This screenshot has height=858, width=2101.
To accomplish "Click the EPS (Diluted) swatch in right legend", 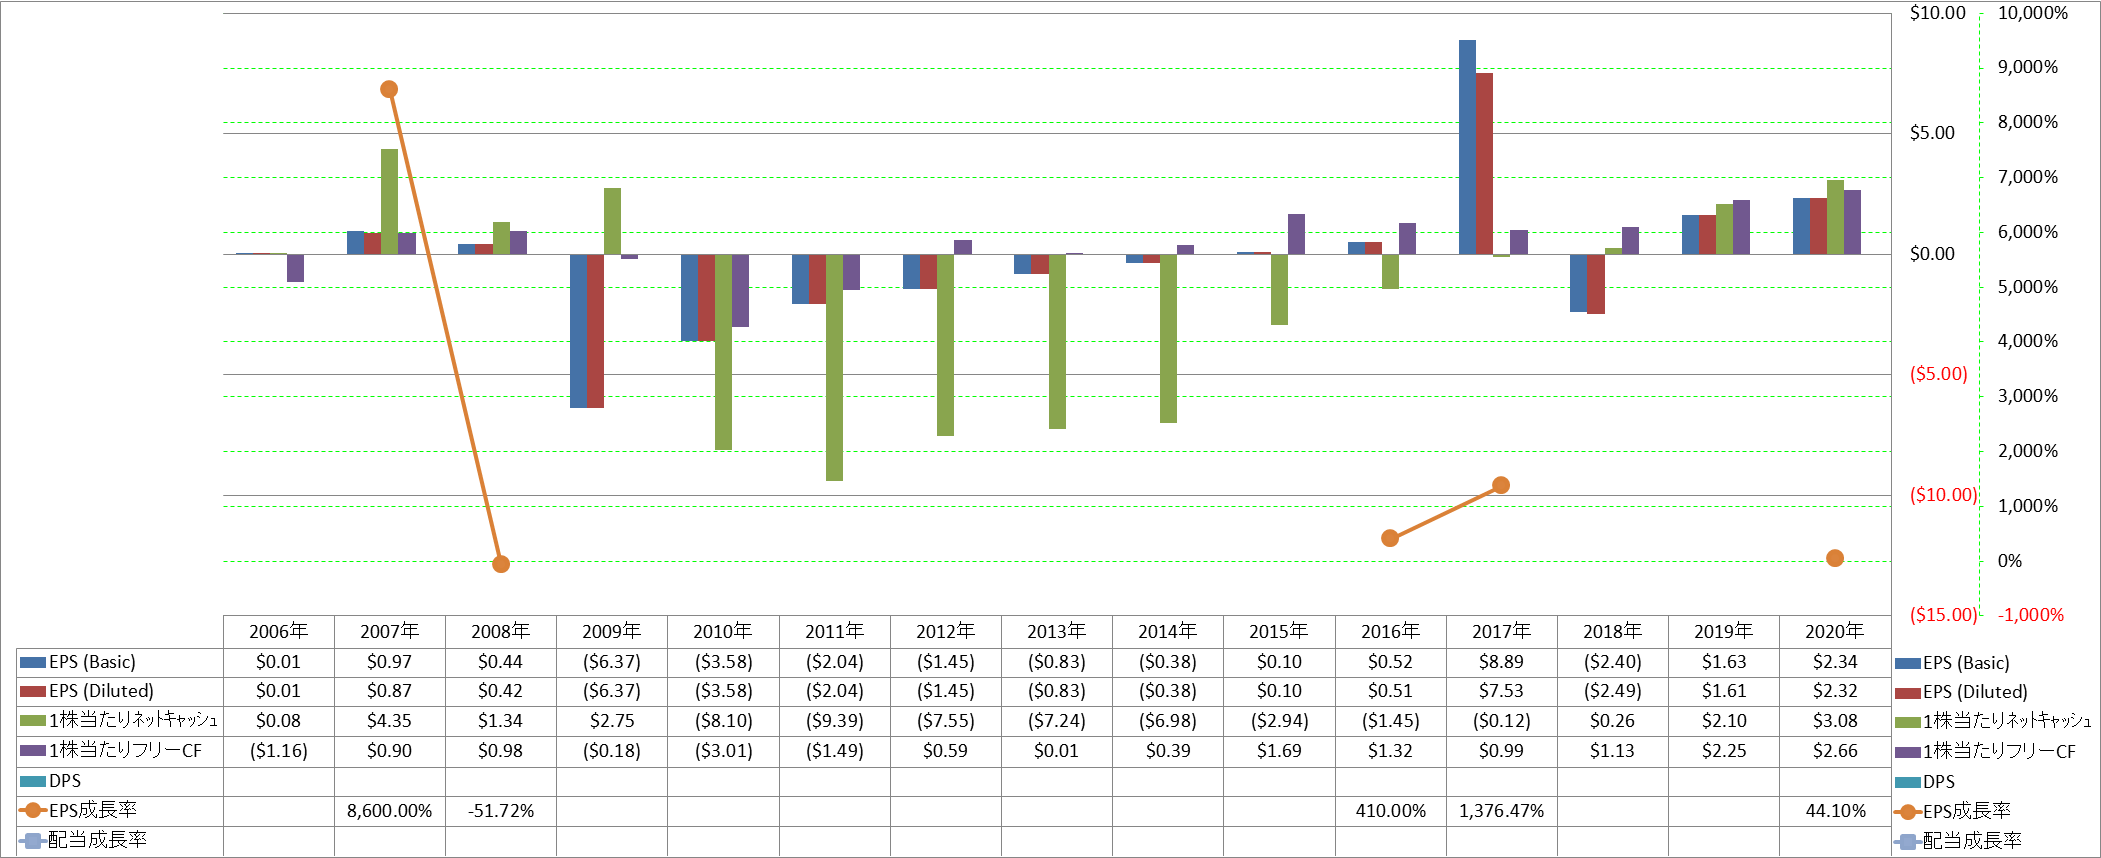I will [1907, 692].
